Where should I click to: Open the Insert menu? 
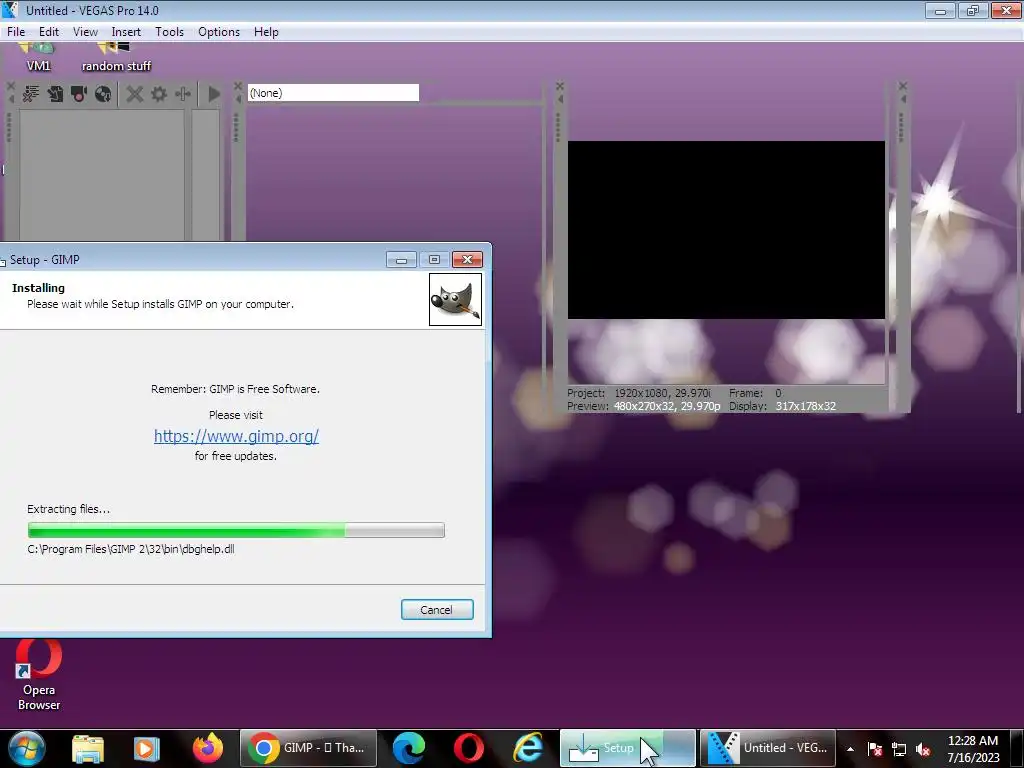(126, 31)
